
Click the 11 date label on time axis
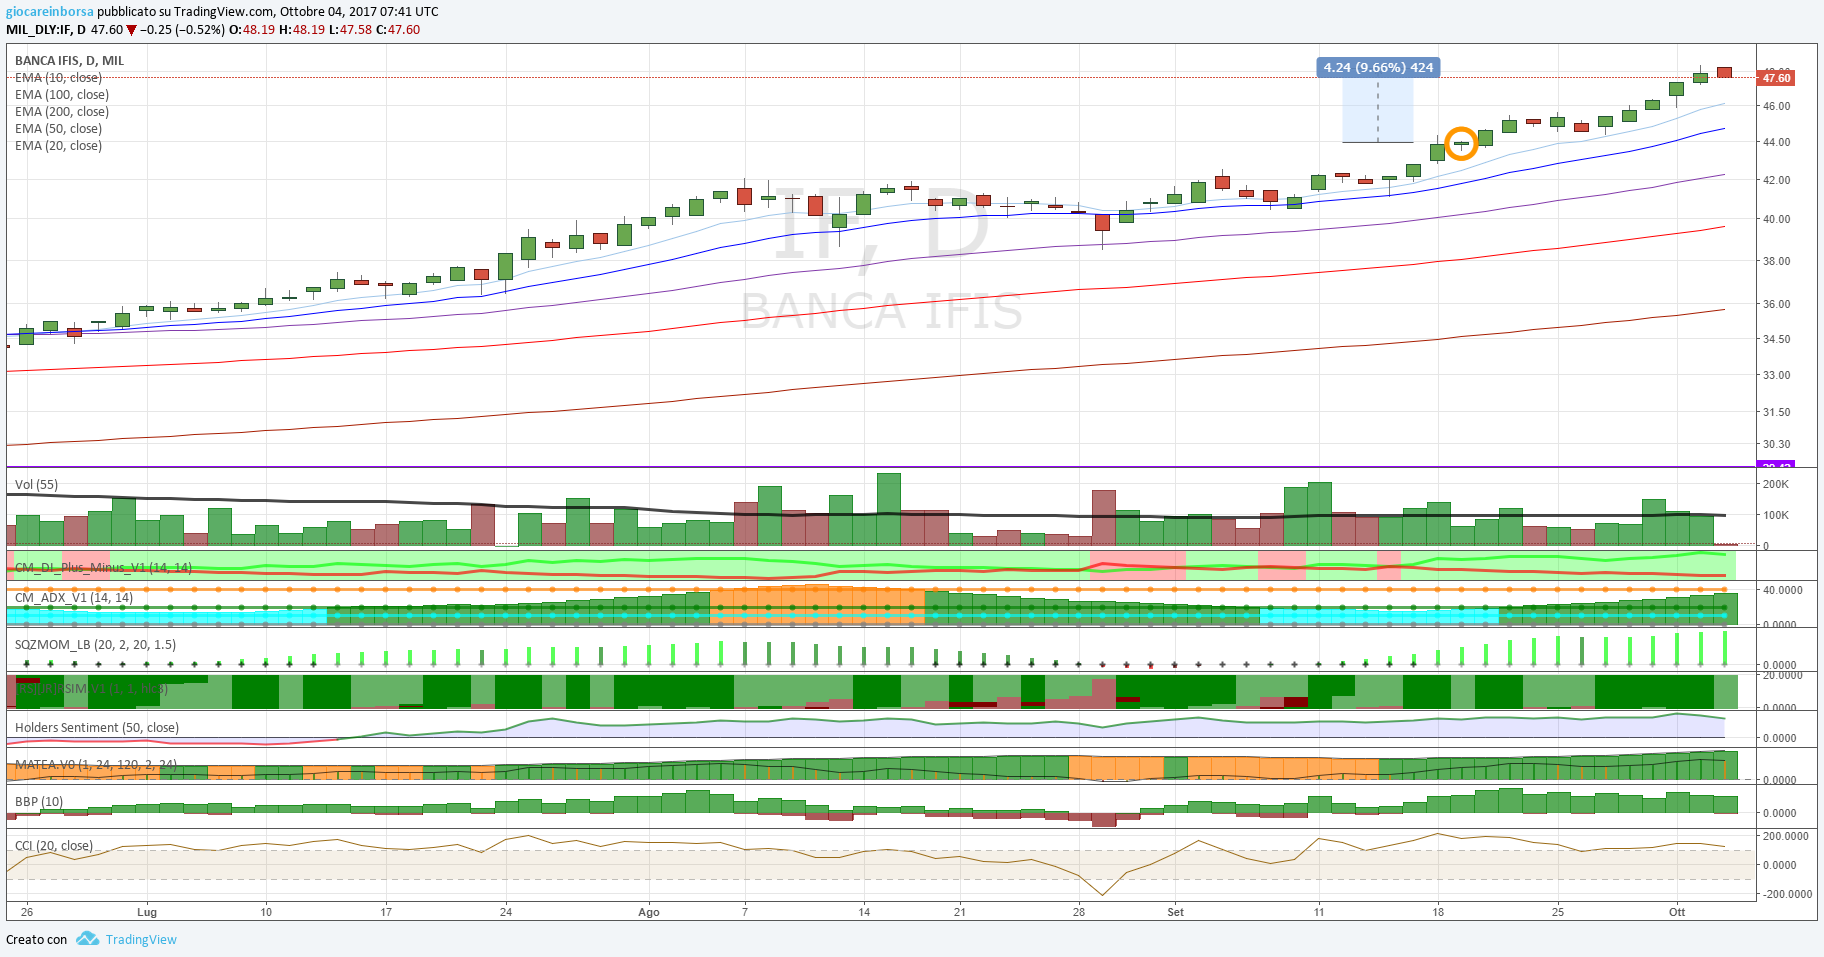click(1318, 912)
